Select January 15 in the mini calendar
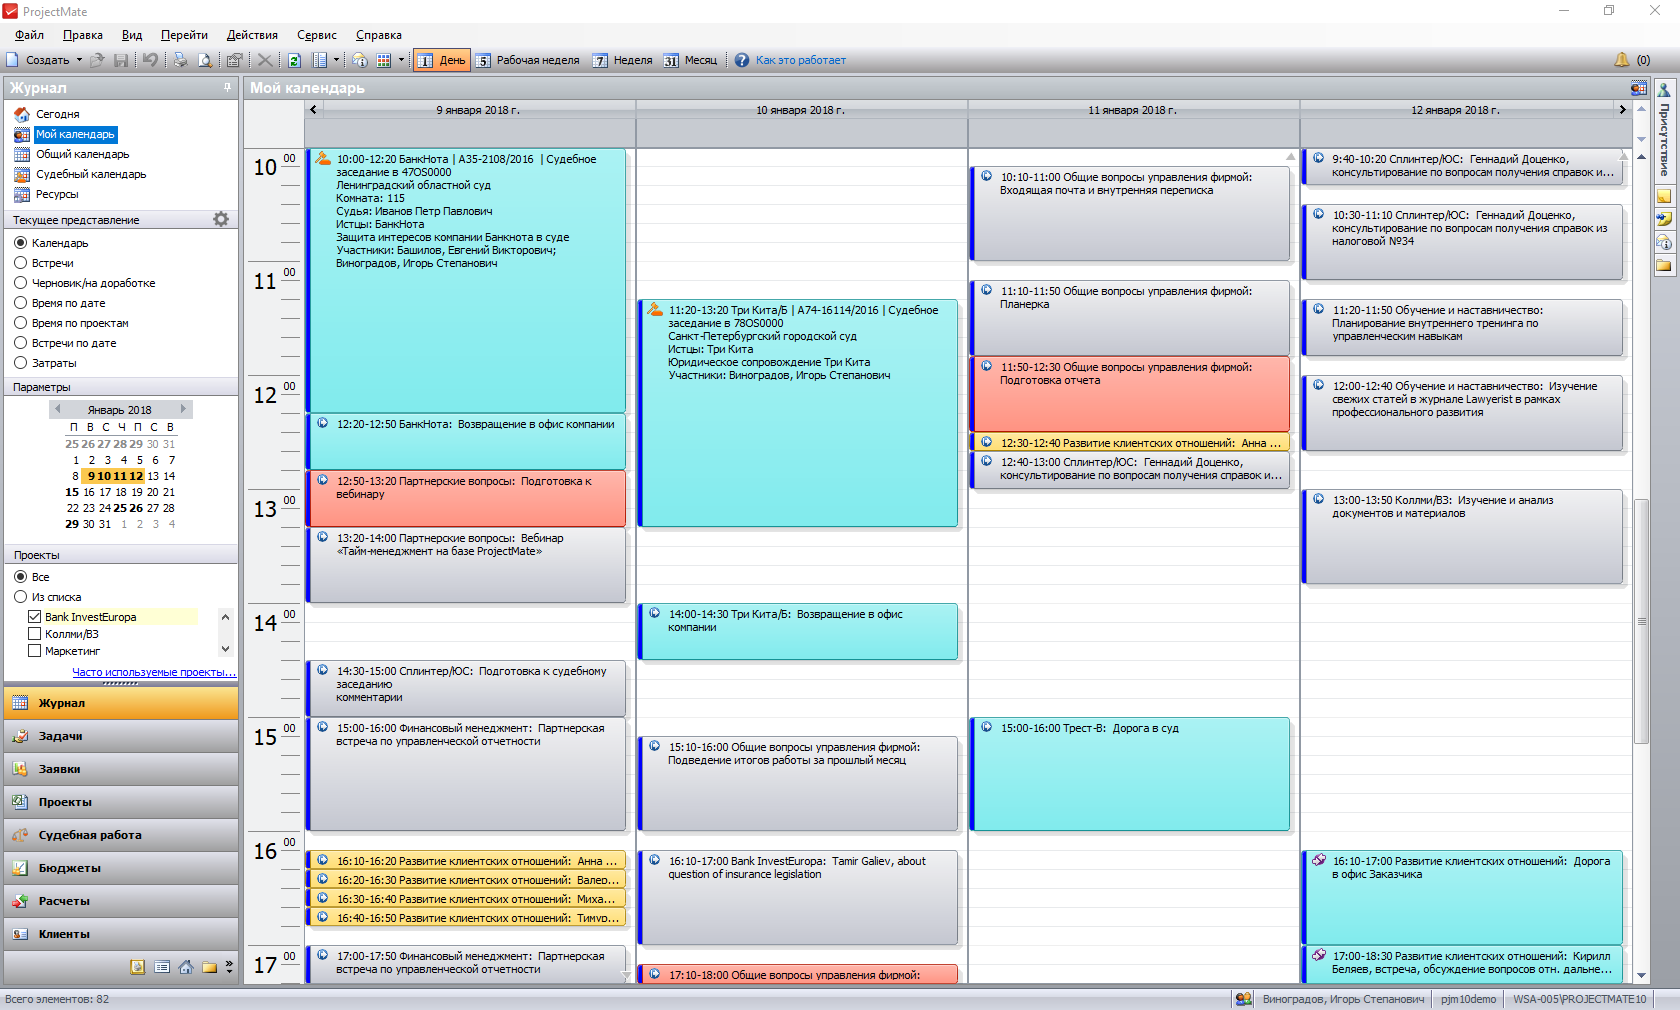The image size is (1680, 1010). pyautogui.click(x=72, y=492)
